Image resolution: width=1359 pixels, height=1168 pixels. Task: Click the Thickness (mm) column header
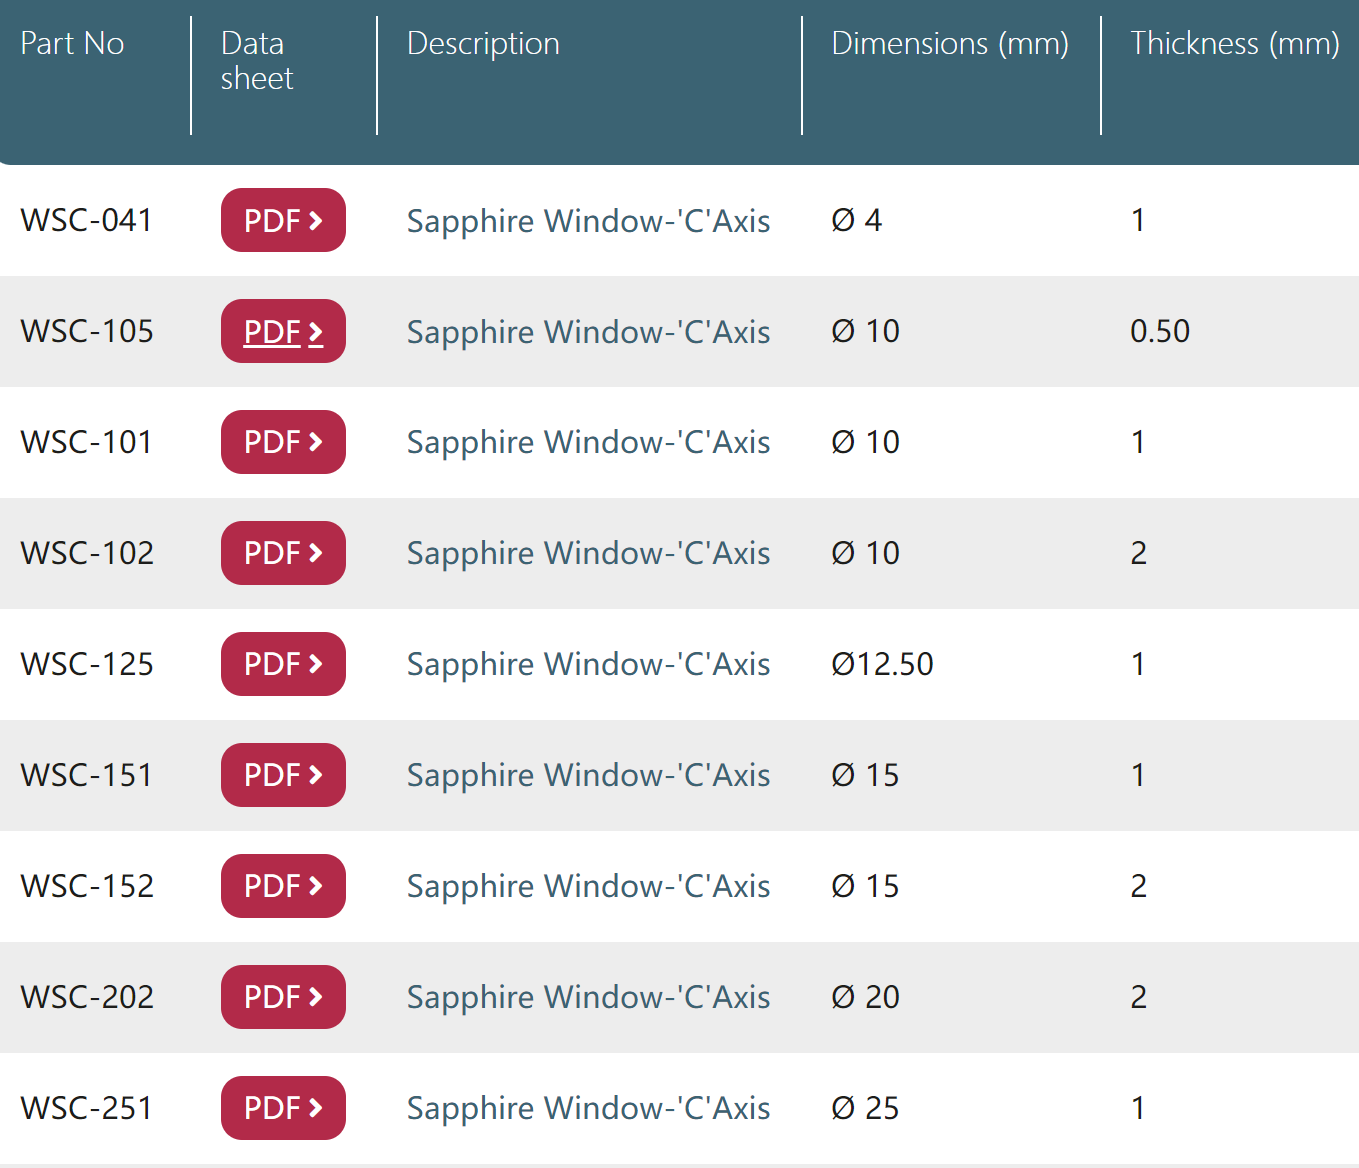(1235, 44)
